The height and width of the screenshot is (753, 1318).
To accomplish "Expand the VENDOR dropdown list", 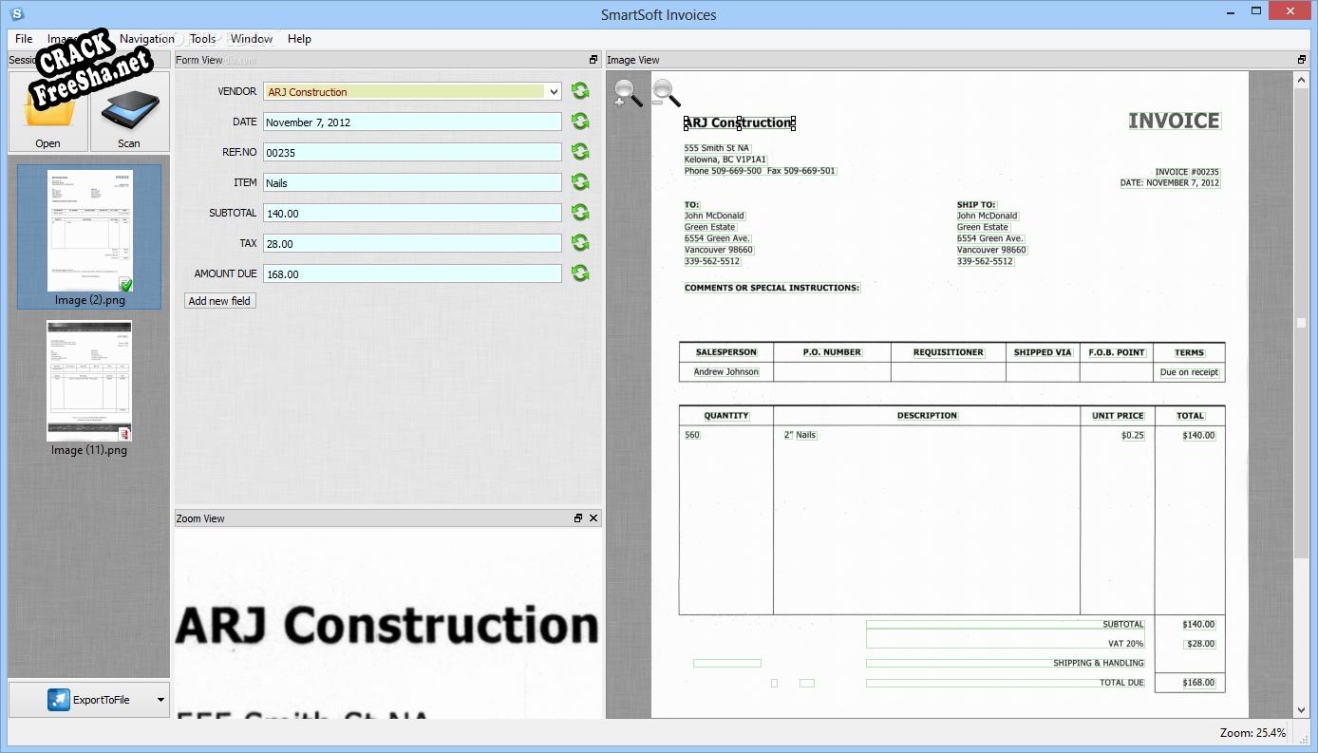I will click(x=553, y=92).
